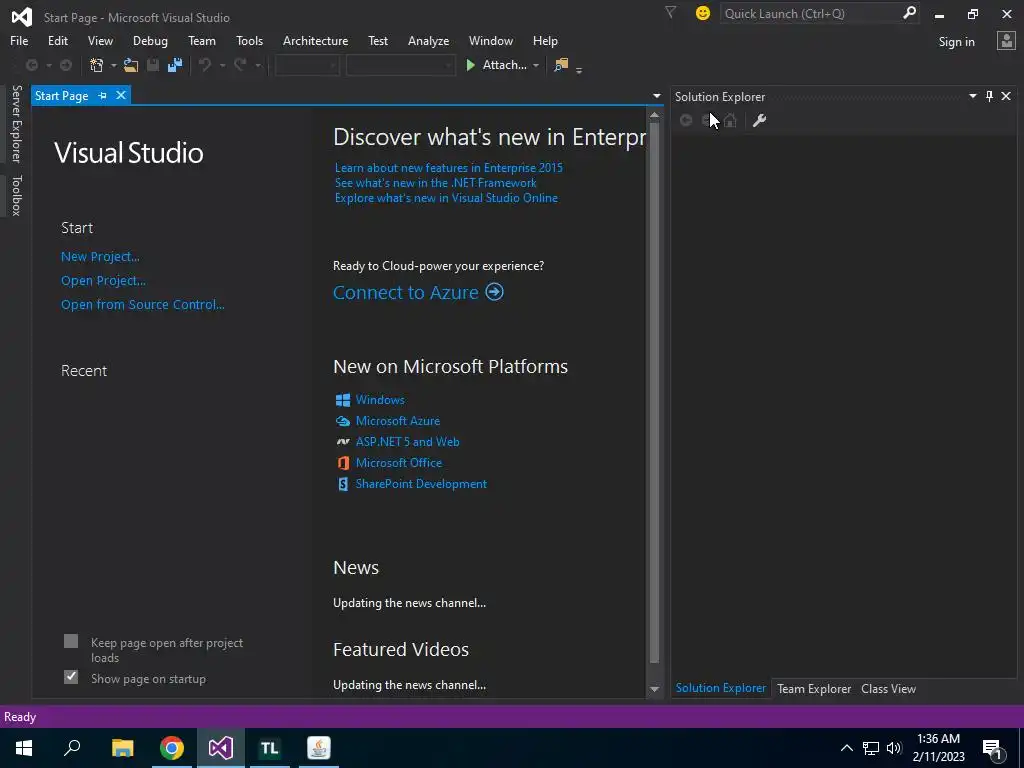
Task: Click the SharePoint Development icon
Action: [343, 484]
